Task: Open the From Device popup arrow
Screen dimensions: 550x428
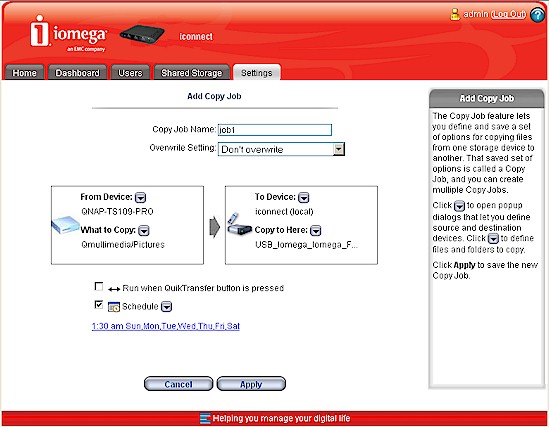Action: tap(141, 198)
